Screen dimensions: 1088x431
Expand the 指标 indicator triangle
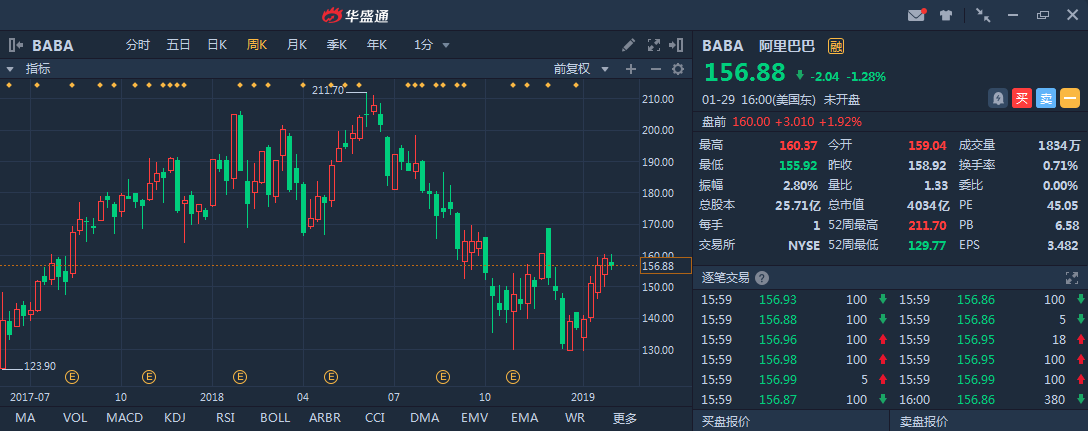[10, 69]
